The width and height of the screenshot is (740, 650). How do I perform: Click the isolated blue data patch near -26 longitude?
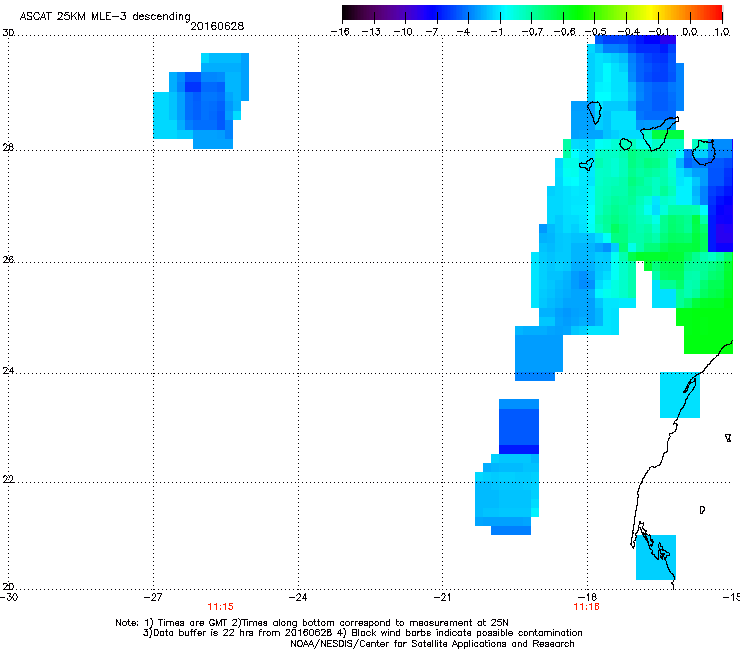click(x=201, y=101)
